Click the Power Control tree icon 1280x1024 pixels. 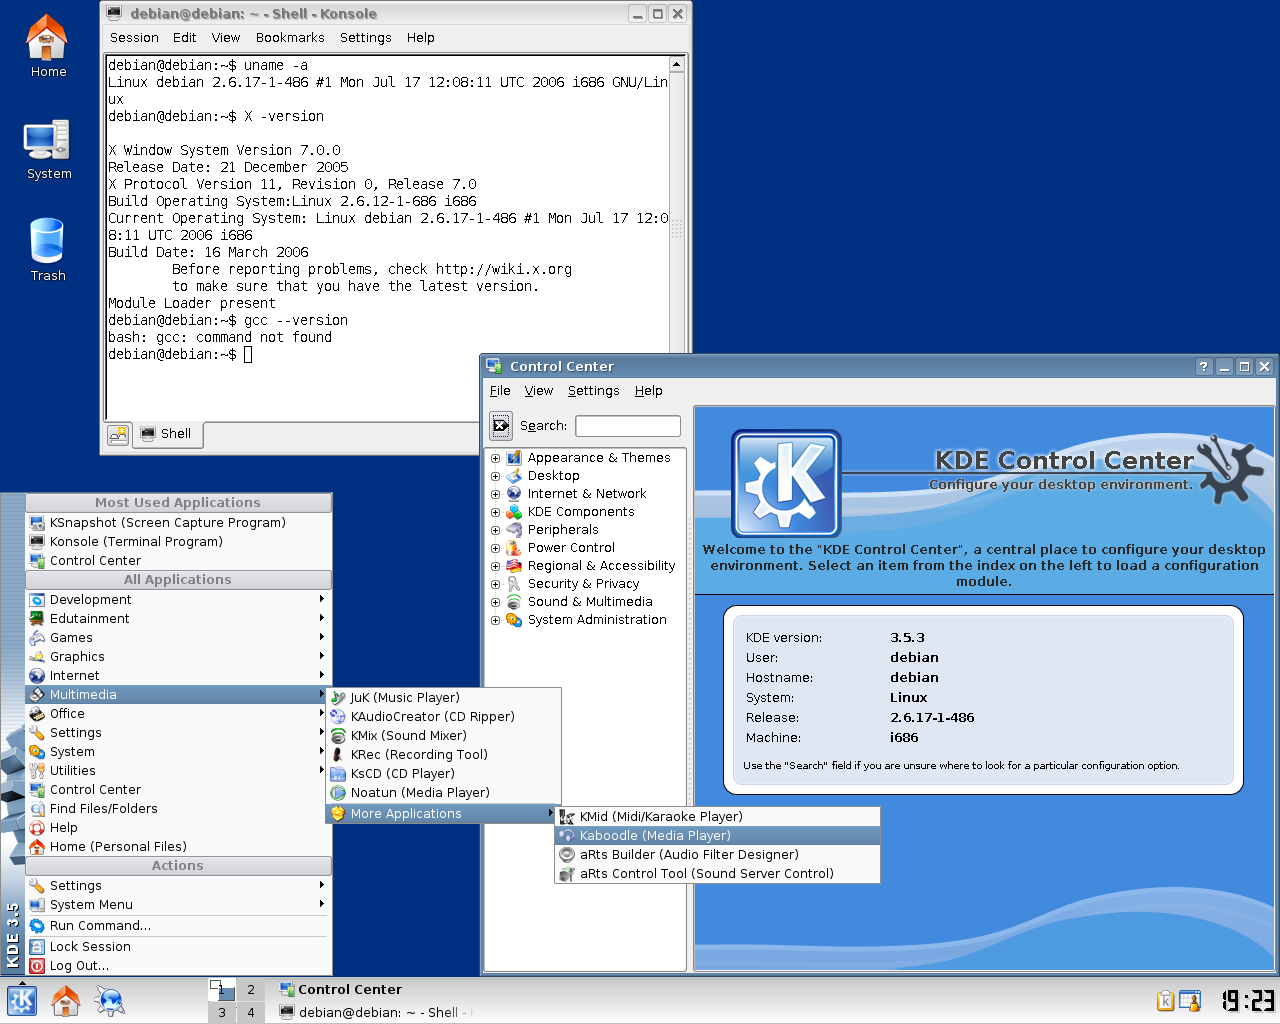[514, 548]
